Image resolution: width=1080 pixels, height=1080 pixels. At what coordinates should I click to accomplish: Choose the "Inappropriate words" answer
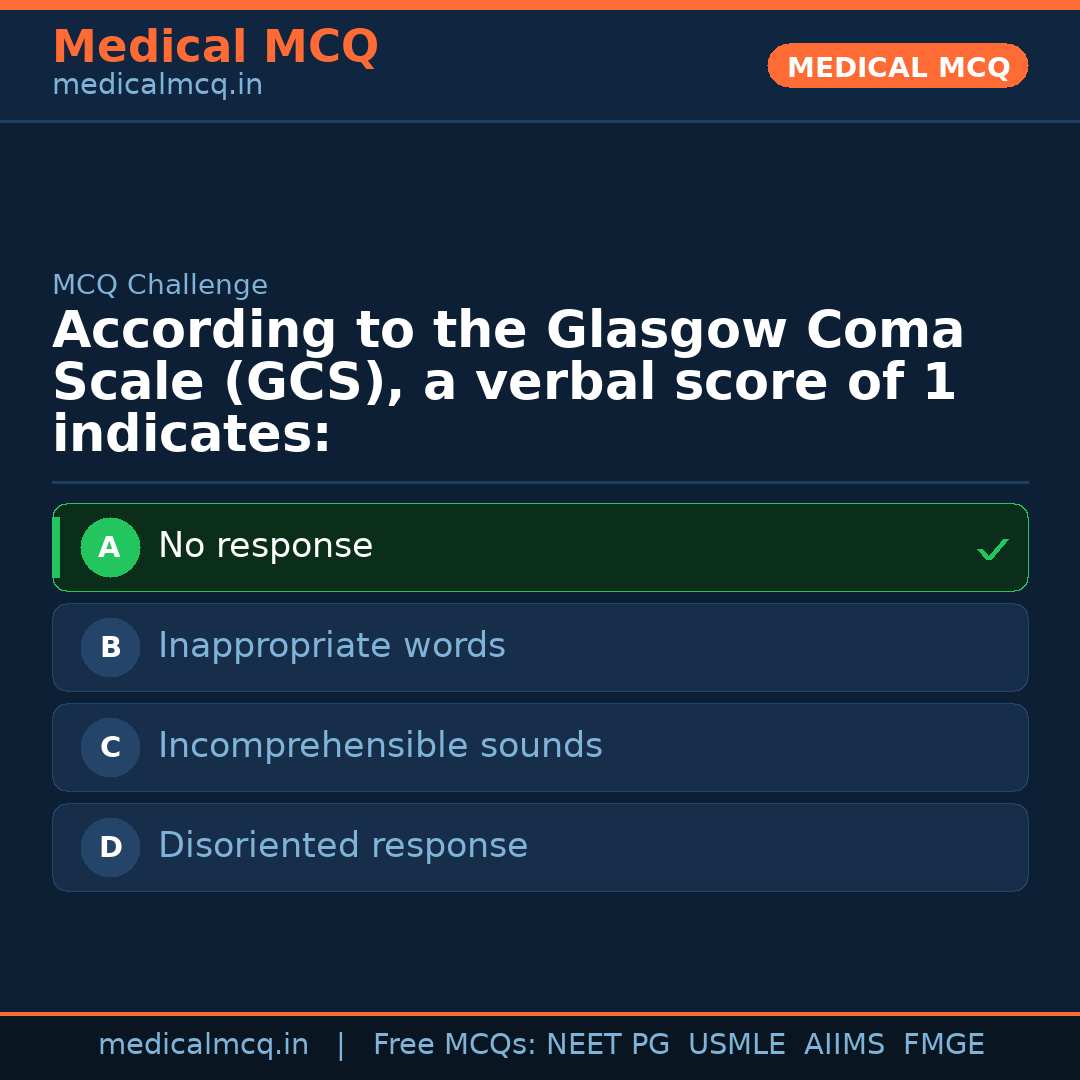(331, 646)
